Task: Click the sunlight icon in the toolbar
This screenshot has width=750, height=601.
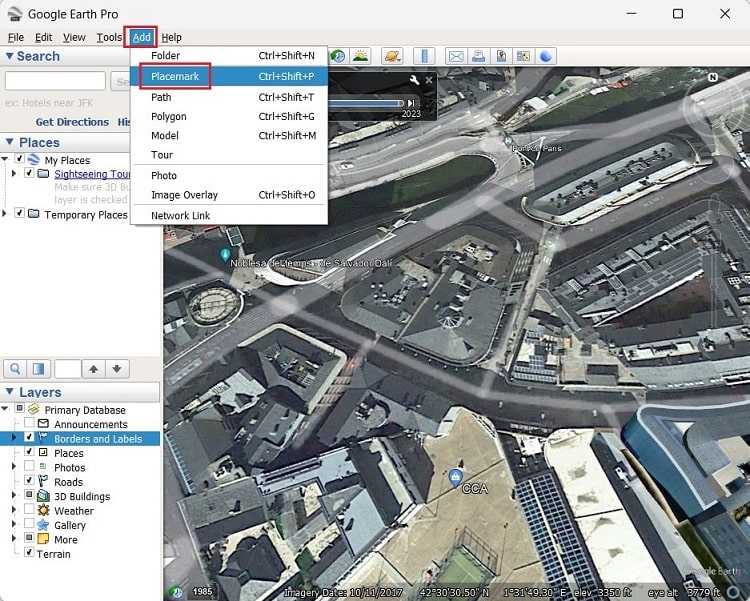Action: [x=361, y=56]
